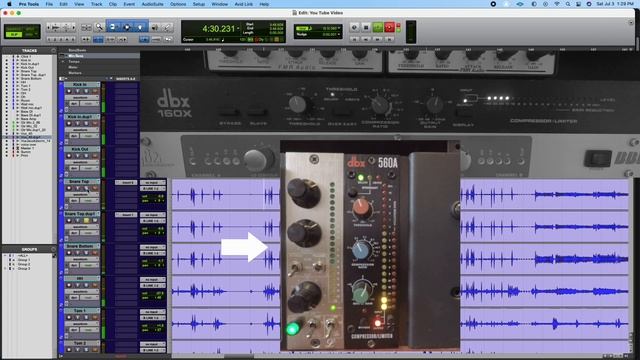640x360 pixels.
Task: Solo the Kick Out track
Action: 86,156
